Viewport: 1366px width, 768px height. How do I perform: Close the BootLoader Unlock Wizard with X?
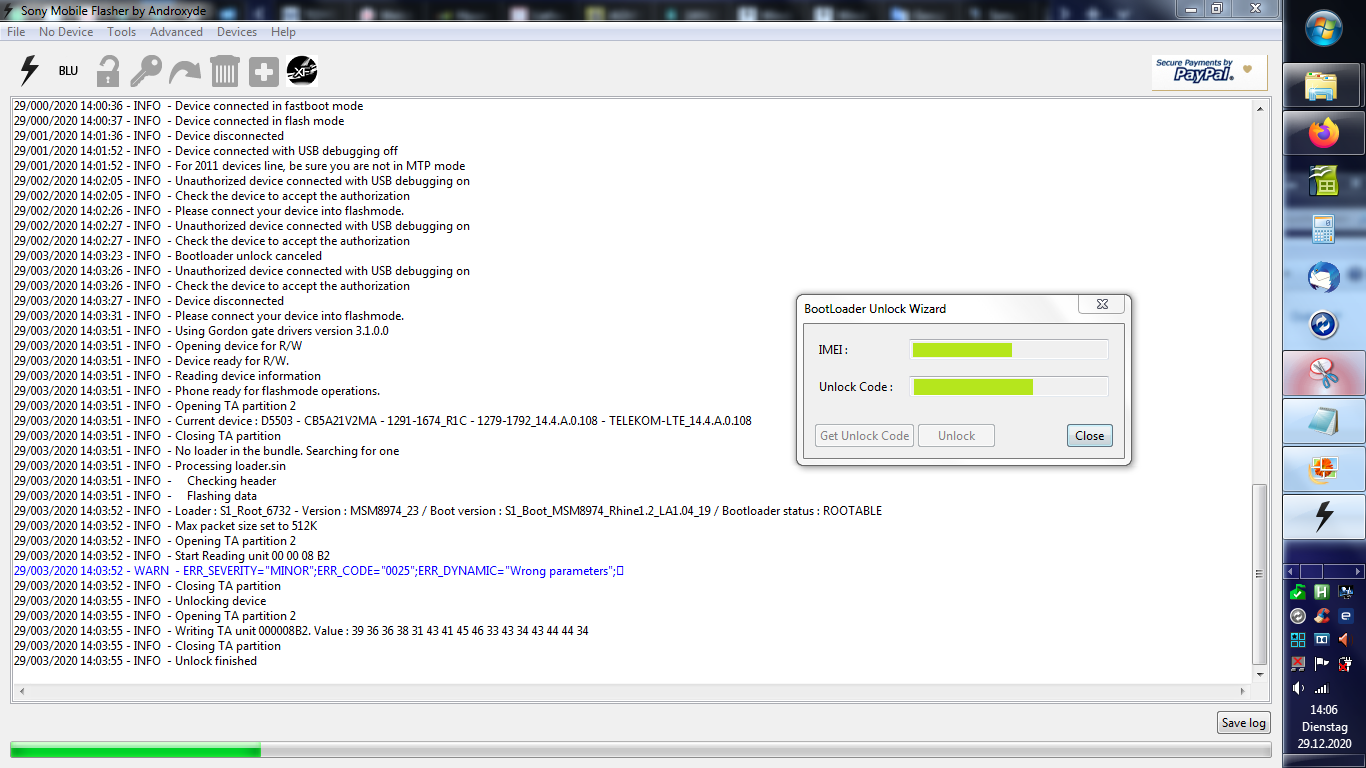(1102, 305)
